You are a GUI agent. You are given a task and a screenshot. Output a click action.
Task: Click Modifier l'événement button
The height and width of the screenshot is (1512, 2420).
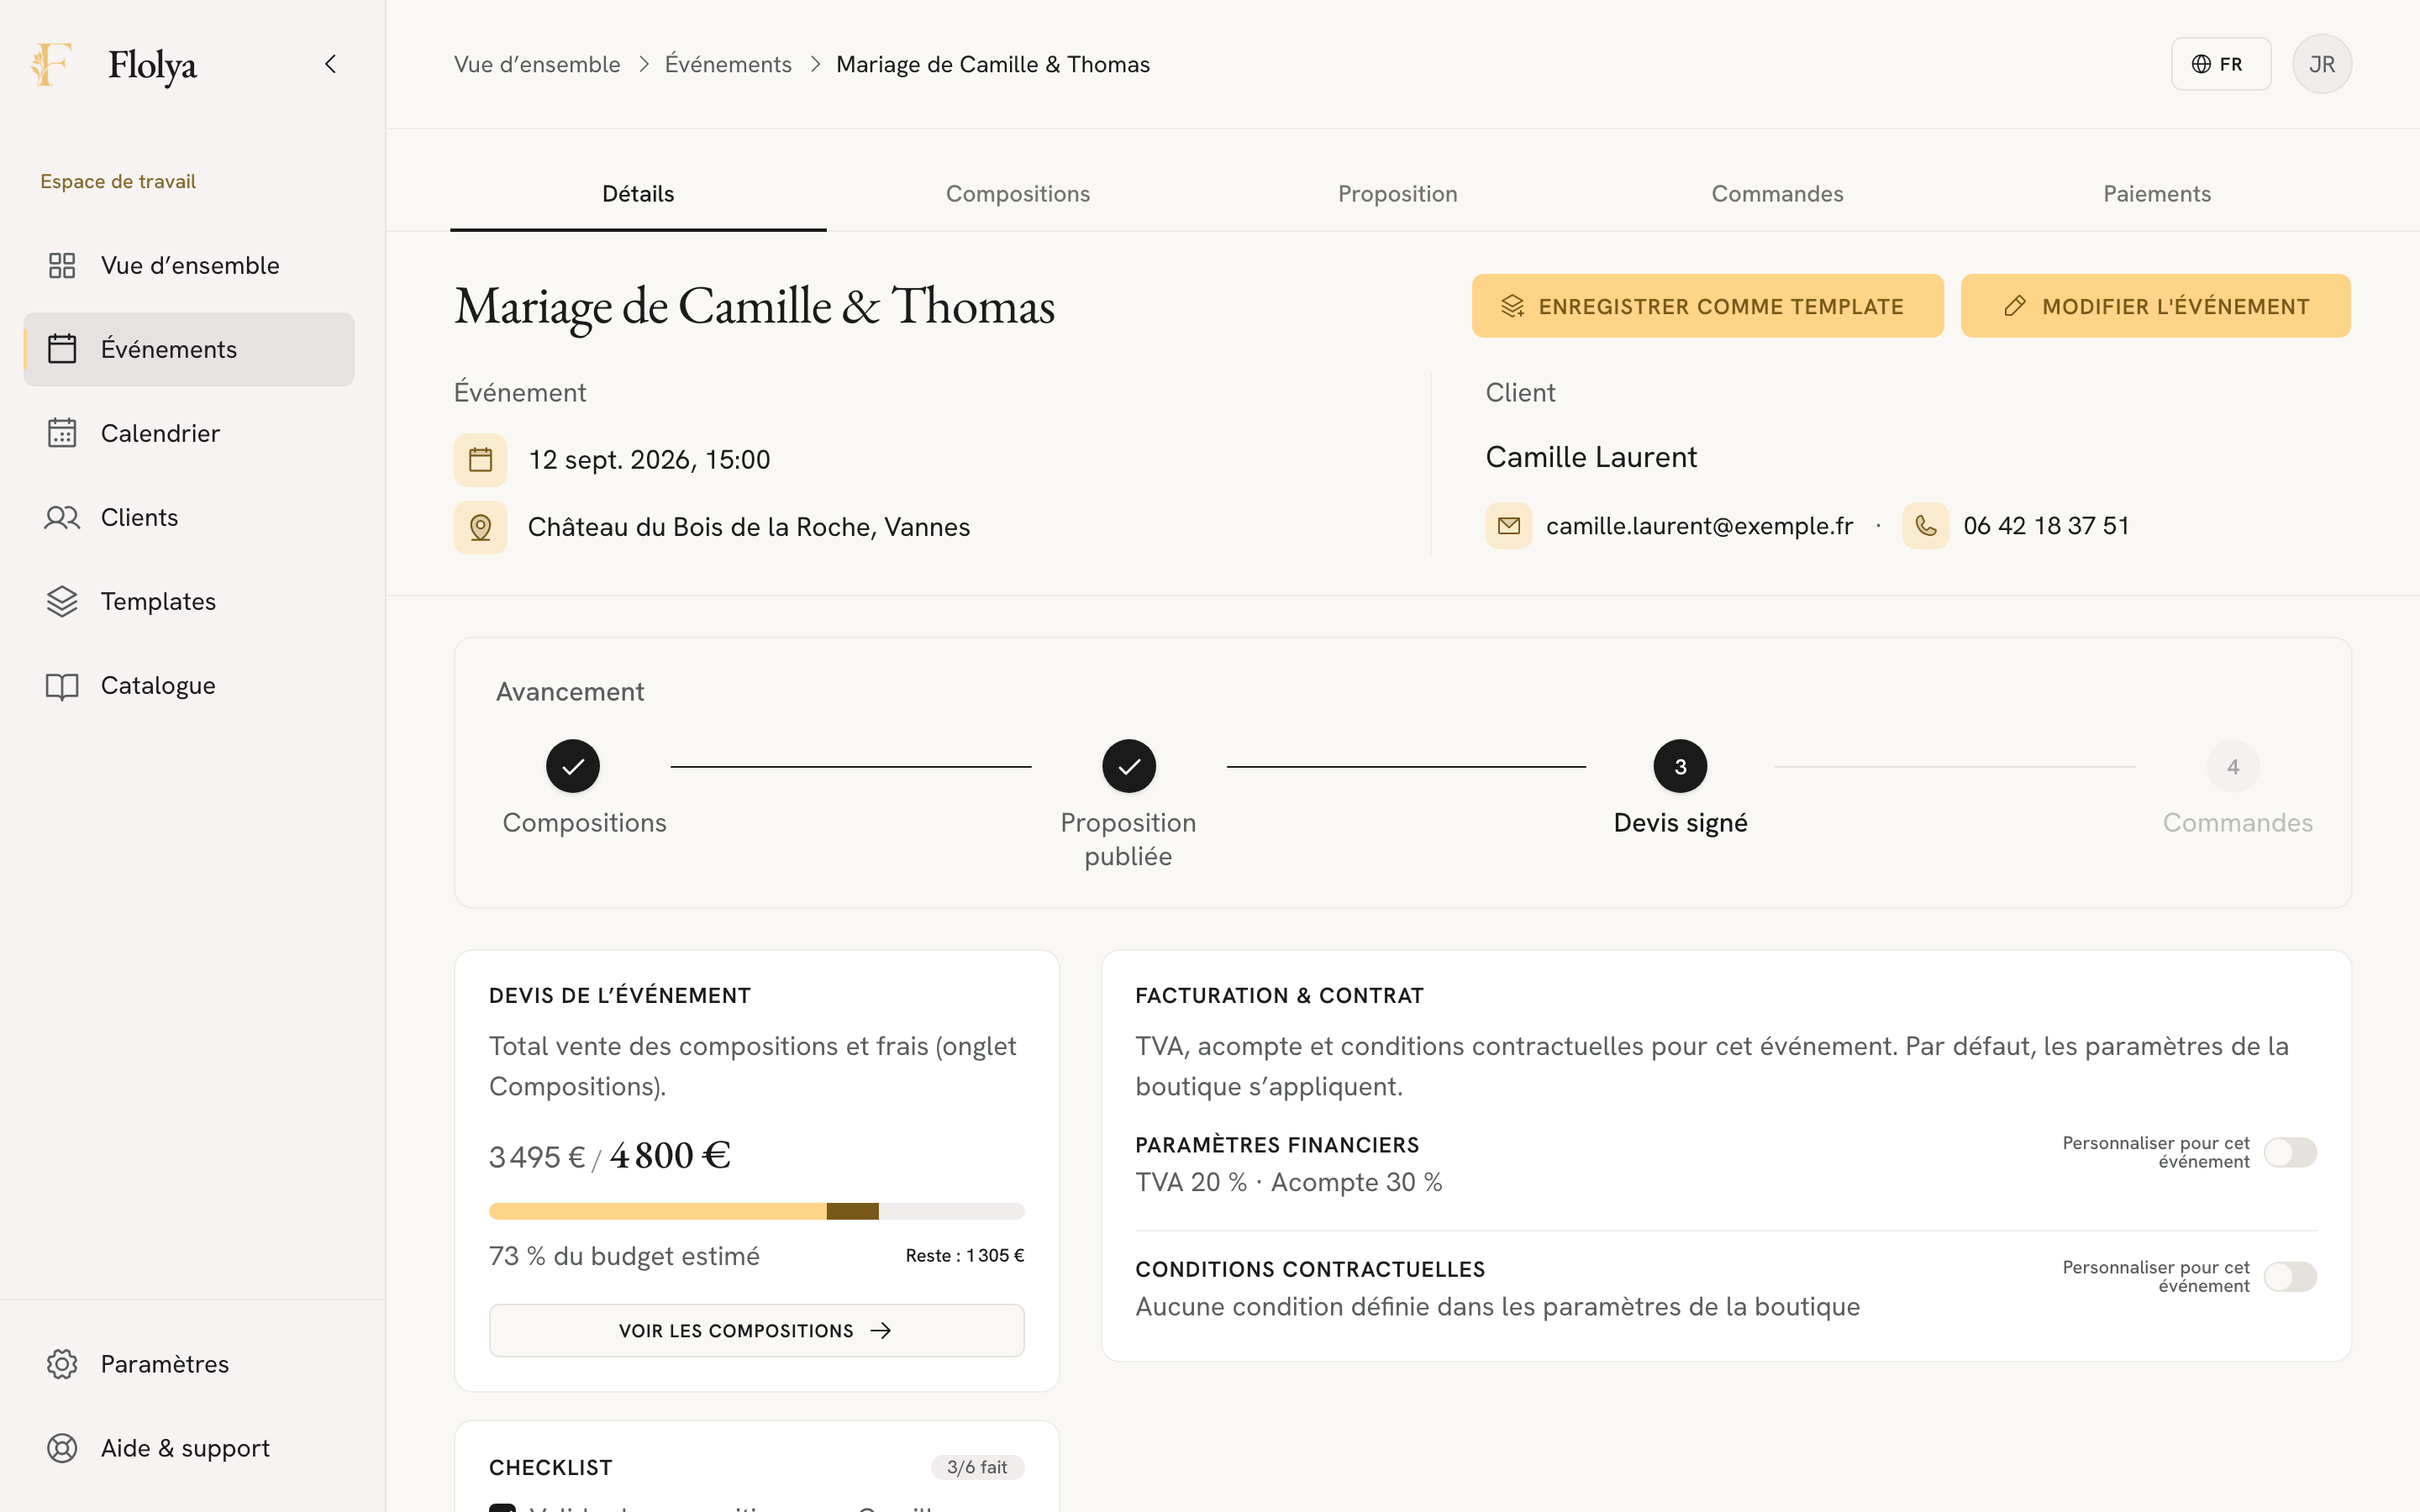tap(2155, 306)
